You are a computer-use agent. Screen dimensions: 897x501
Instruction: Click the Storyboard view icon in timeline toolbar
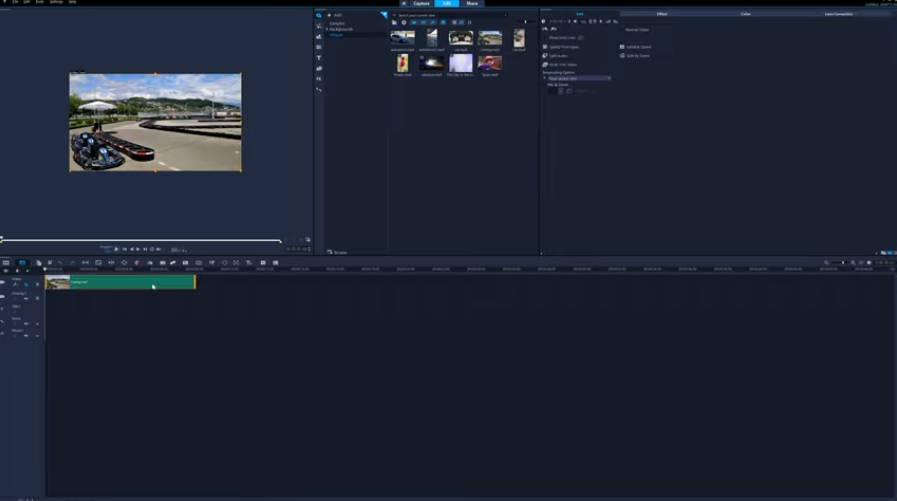(6, 263)
